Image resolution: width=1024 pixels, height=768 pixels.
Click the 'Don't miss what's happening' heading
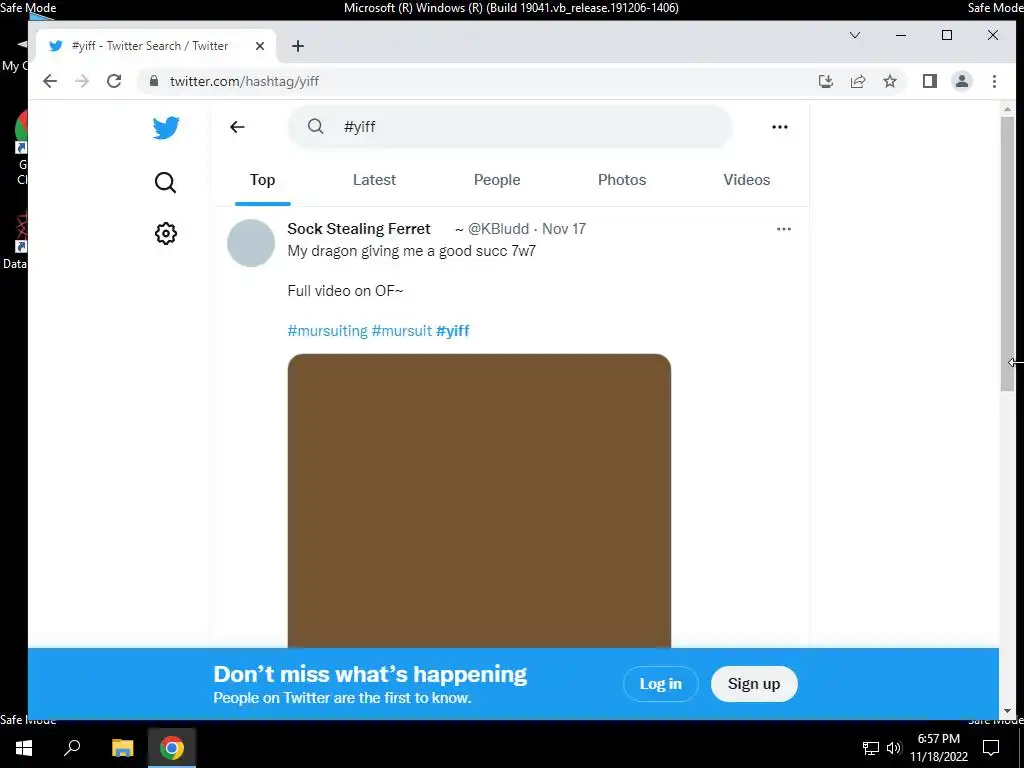[x=370, y=674]
